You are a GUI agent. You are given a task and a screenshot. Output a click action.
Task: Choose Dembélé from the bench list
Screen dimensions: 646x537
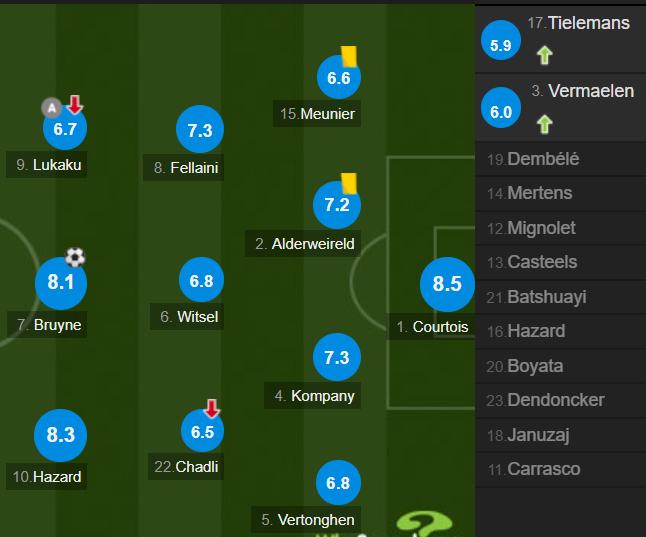pos(561,159)
